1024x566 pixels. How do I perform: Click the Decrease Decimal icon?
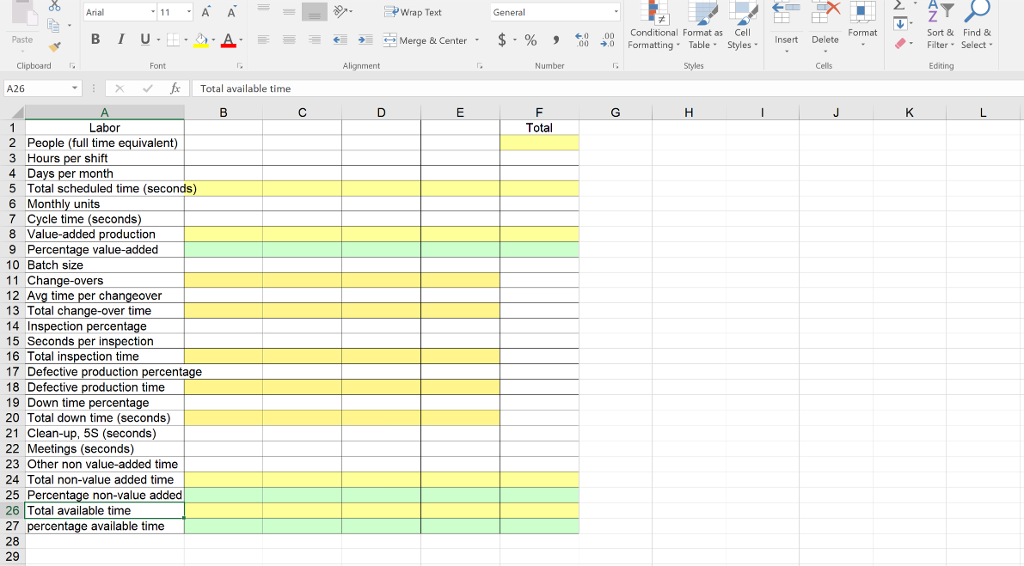(607, 40)
